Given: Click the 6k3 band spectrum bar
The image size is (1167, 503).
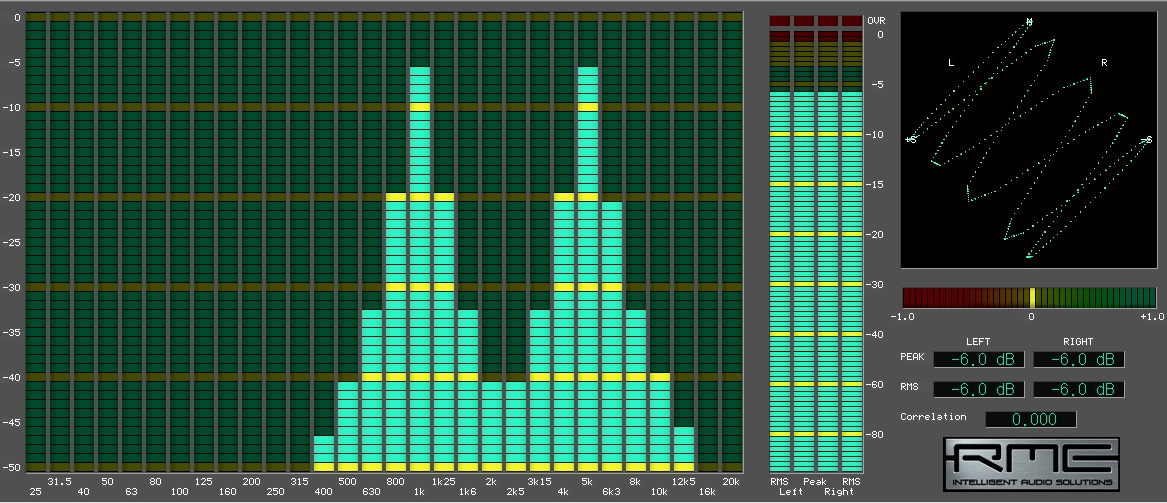Looking at the screenshot, I should [x=612, y=336].
